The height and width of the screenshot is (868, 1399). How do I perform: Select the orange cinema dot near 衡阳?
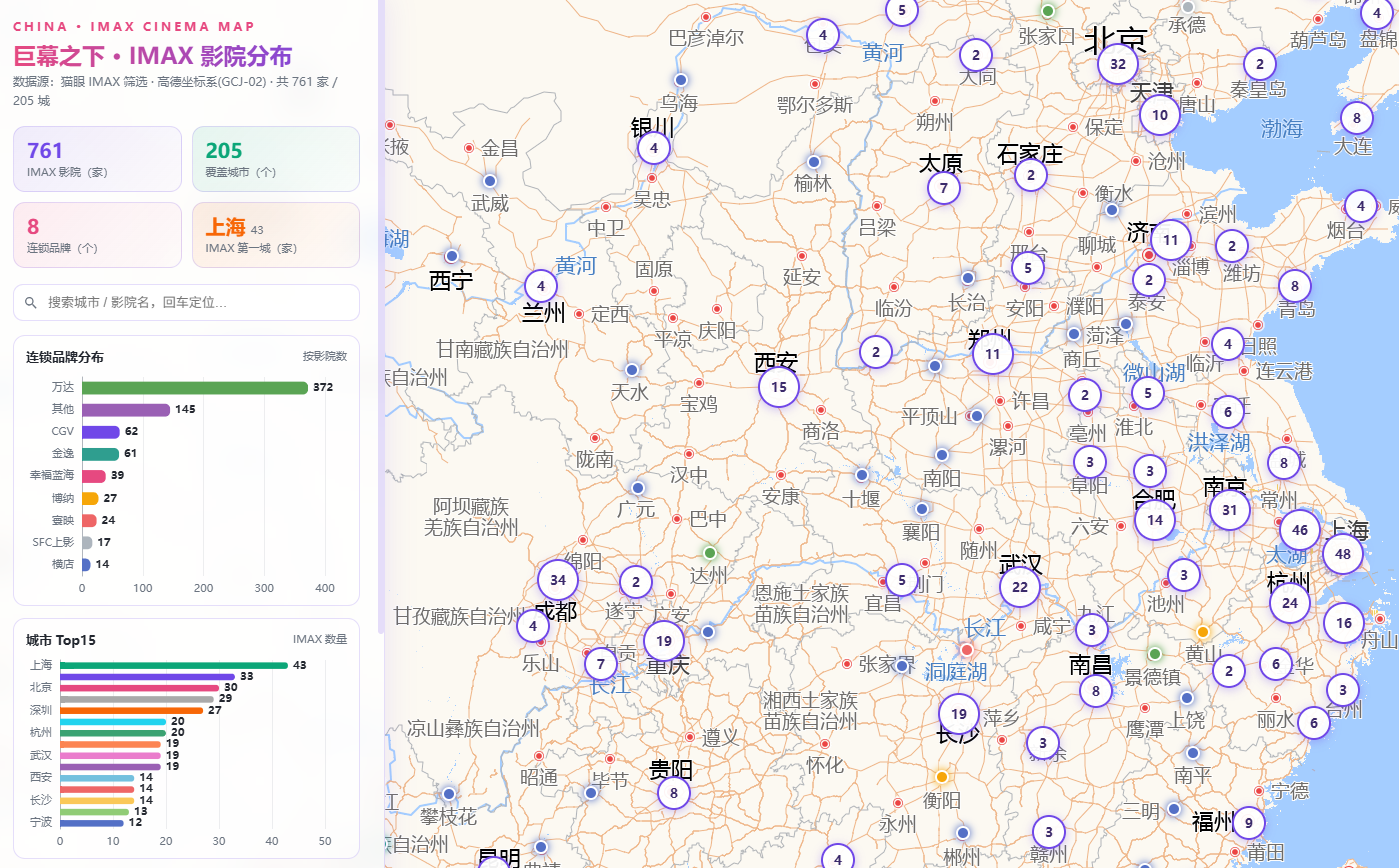point(941,776)
